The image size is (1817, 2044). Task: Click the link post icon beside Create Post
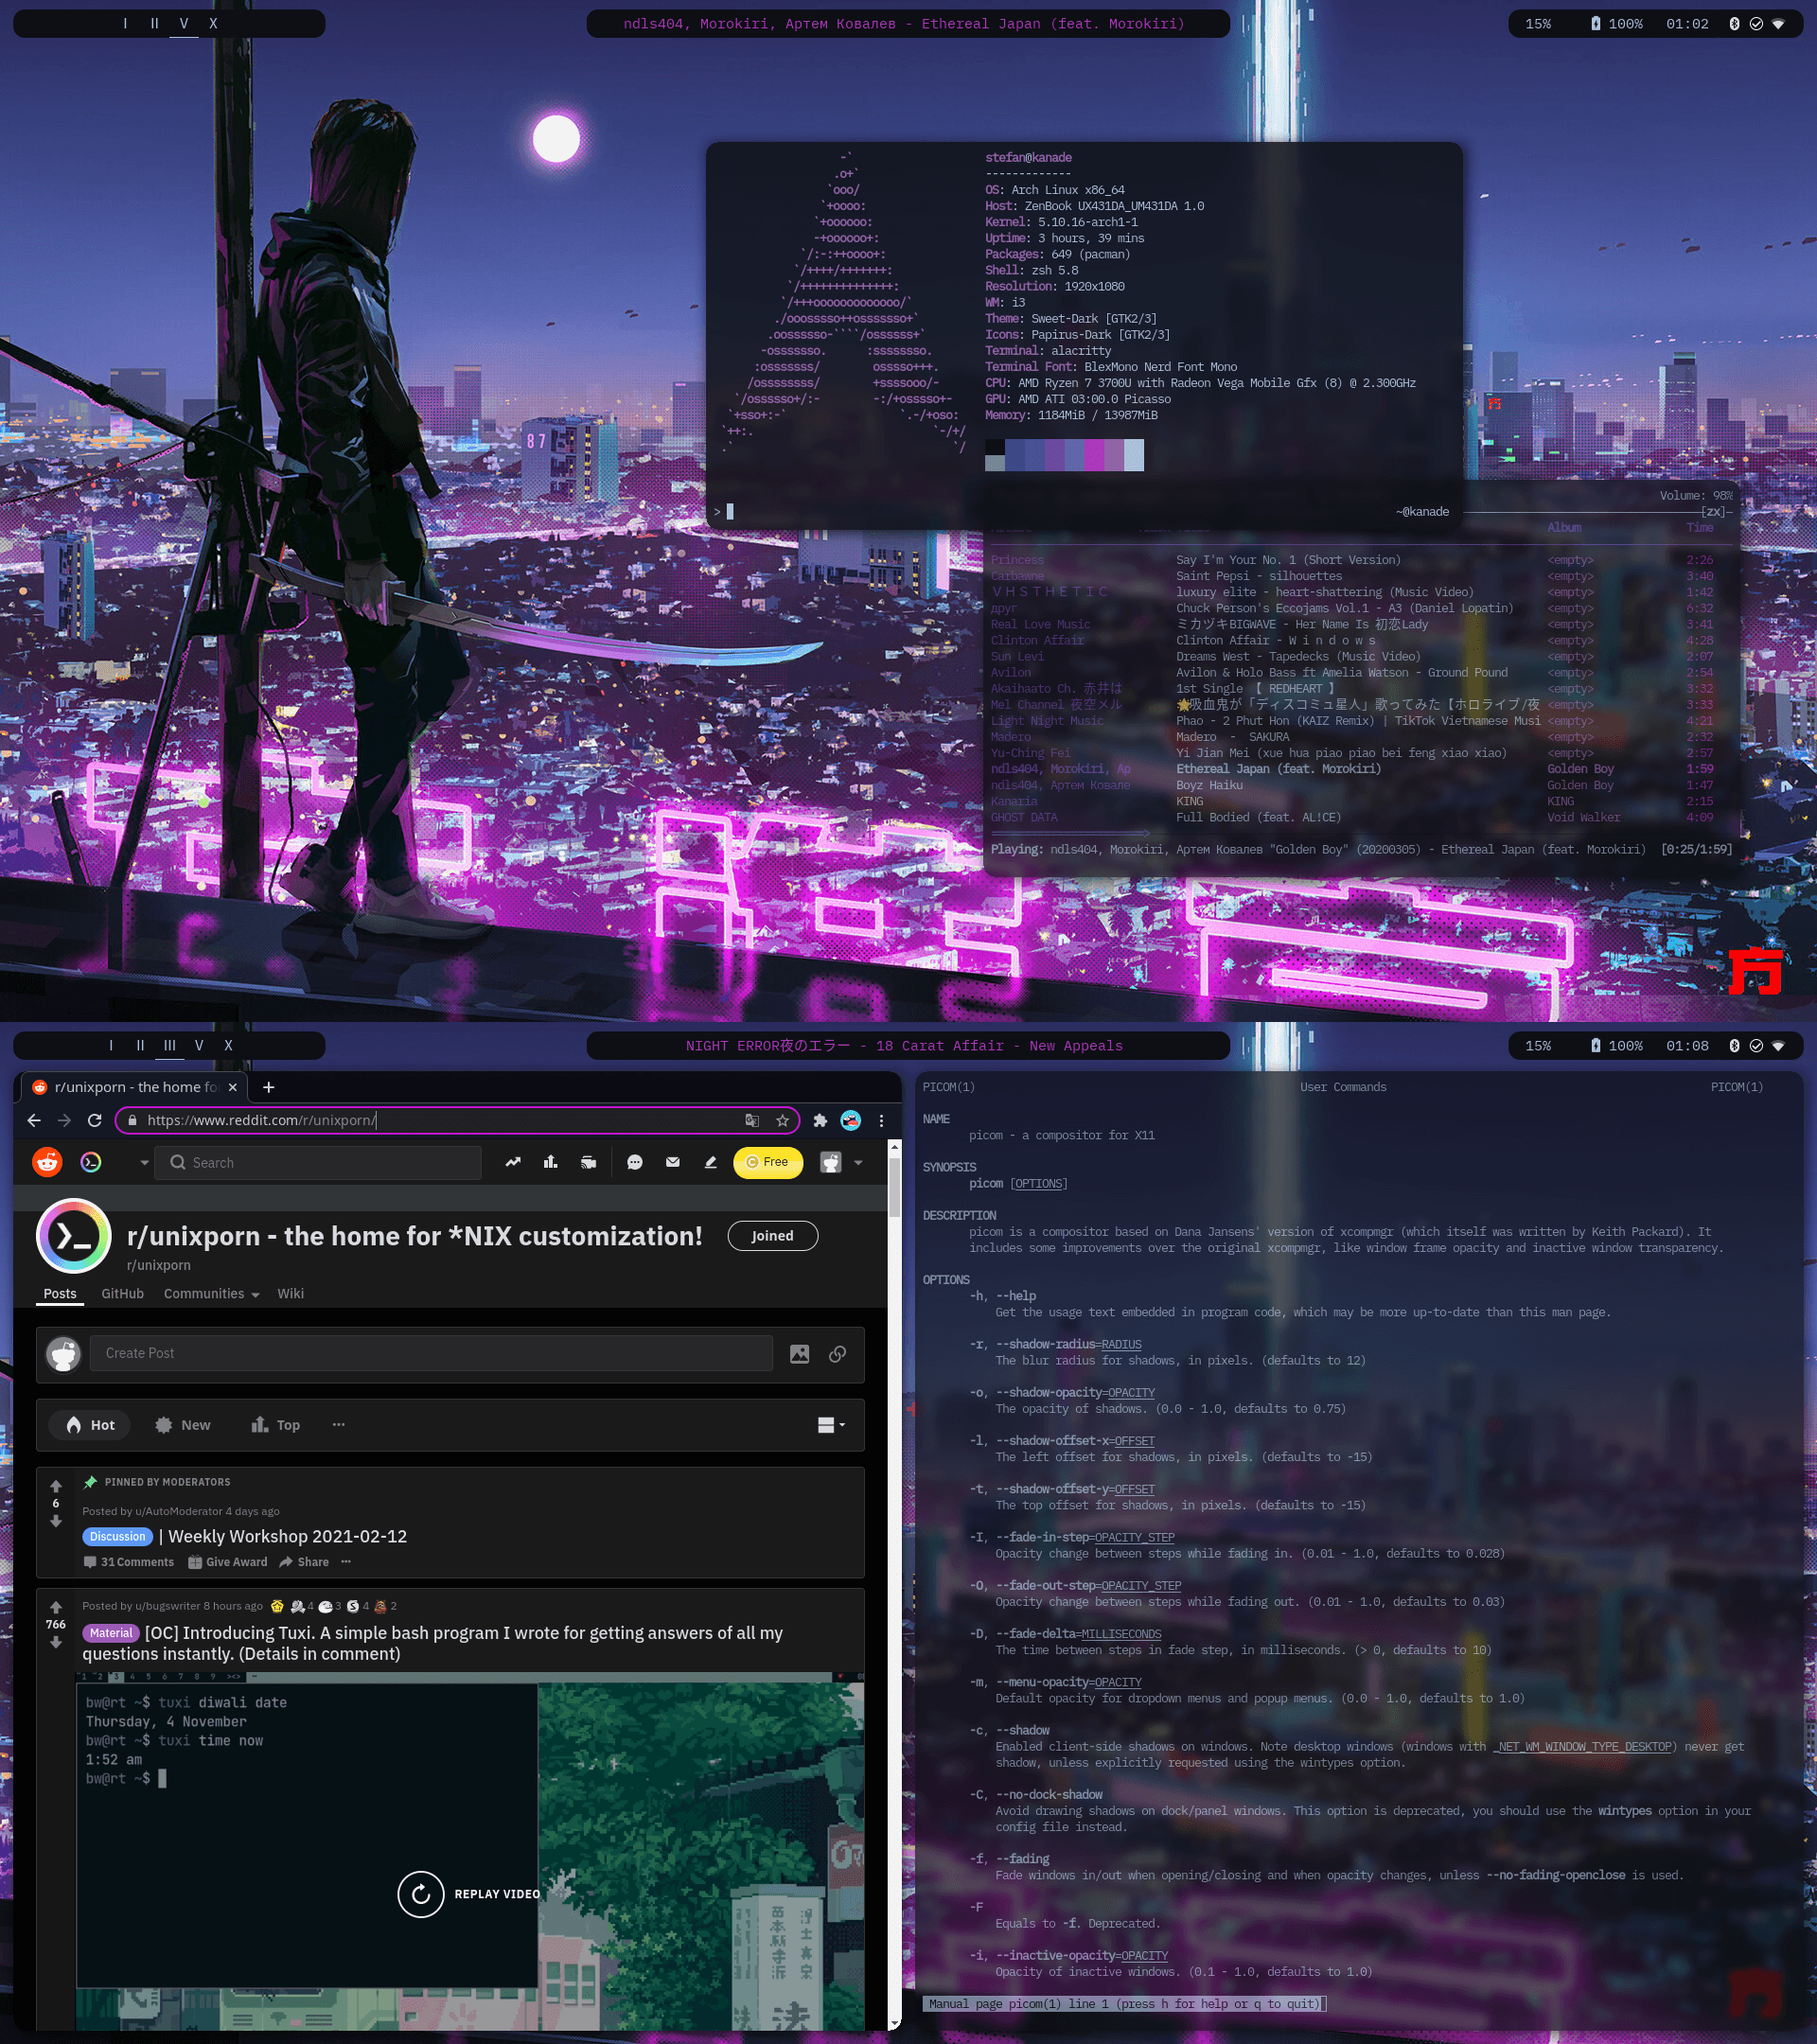click(838, 1354)
